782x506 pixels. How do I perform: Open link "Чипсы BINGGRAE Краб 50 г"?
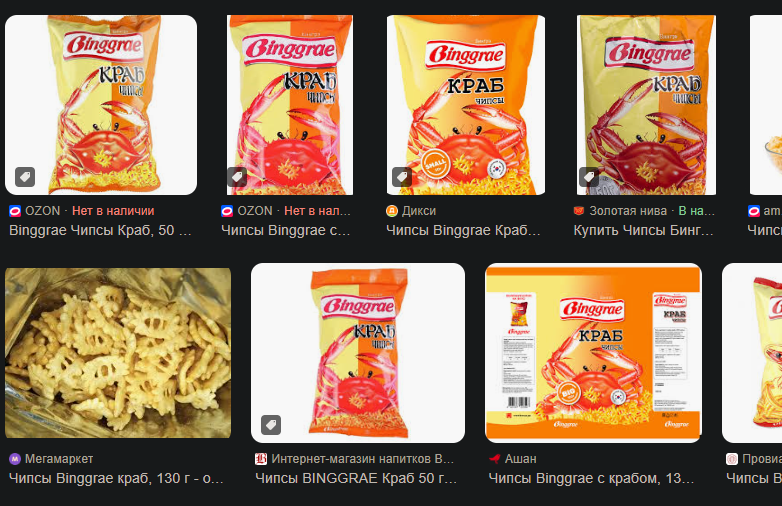click(x=356, y=478)
